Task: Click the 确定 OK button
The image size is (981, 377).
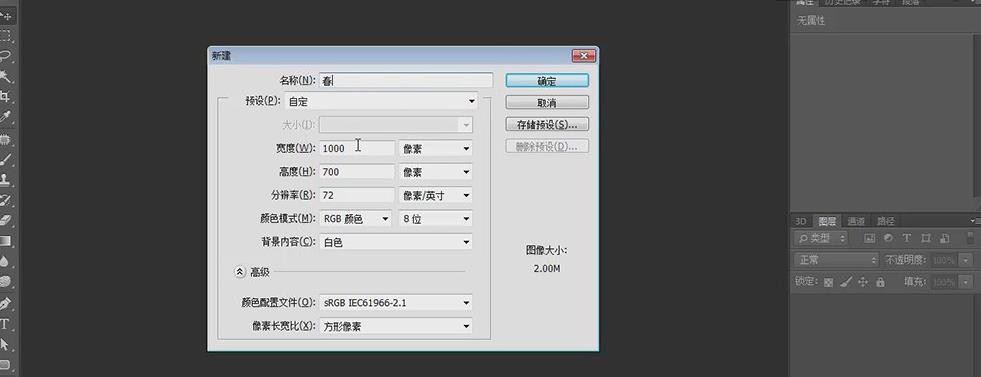Action: (x=547, y=81)
